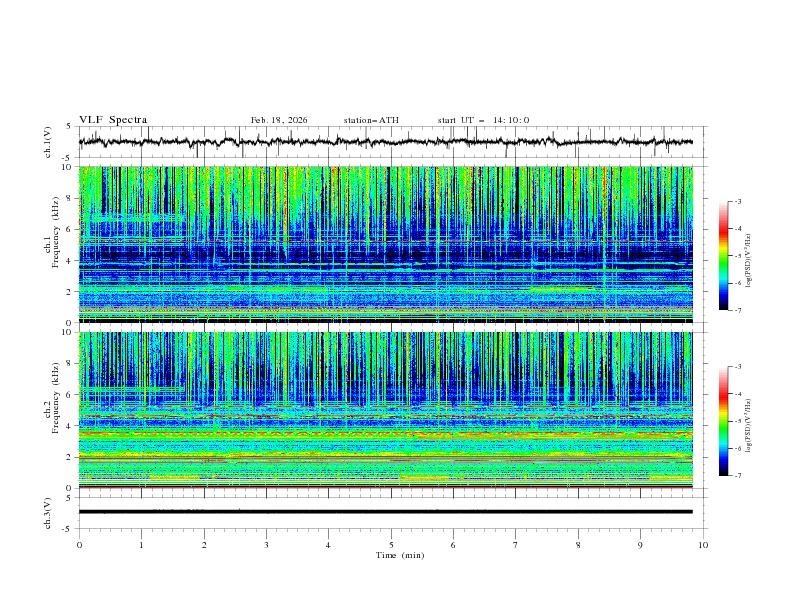Click the ch.2 color bar log(PSD) label
This screenshot has width=792, height=612.
749,426
